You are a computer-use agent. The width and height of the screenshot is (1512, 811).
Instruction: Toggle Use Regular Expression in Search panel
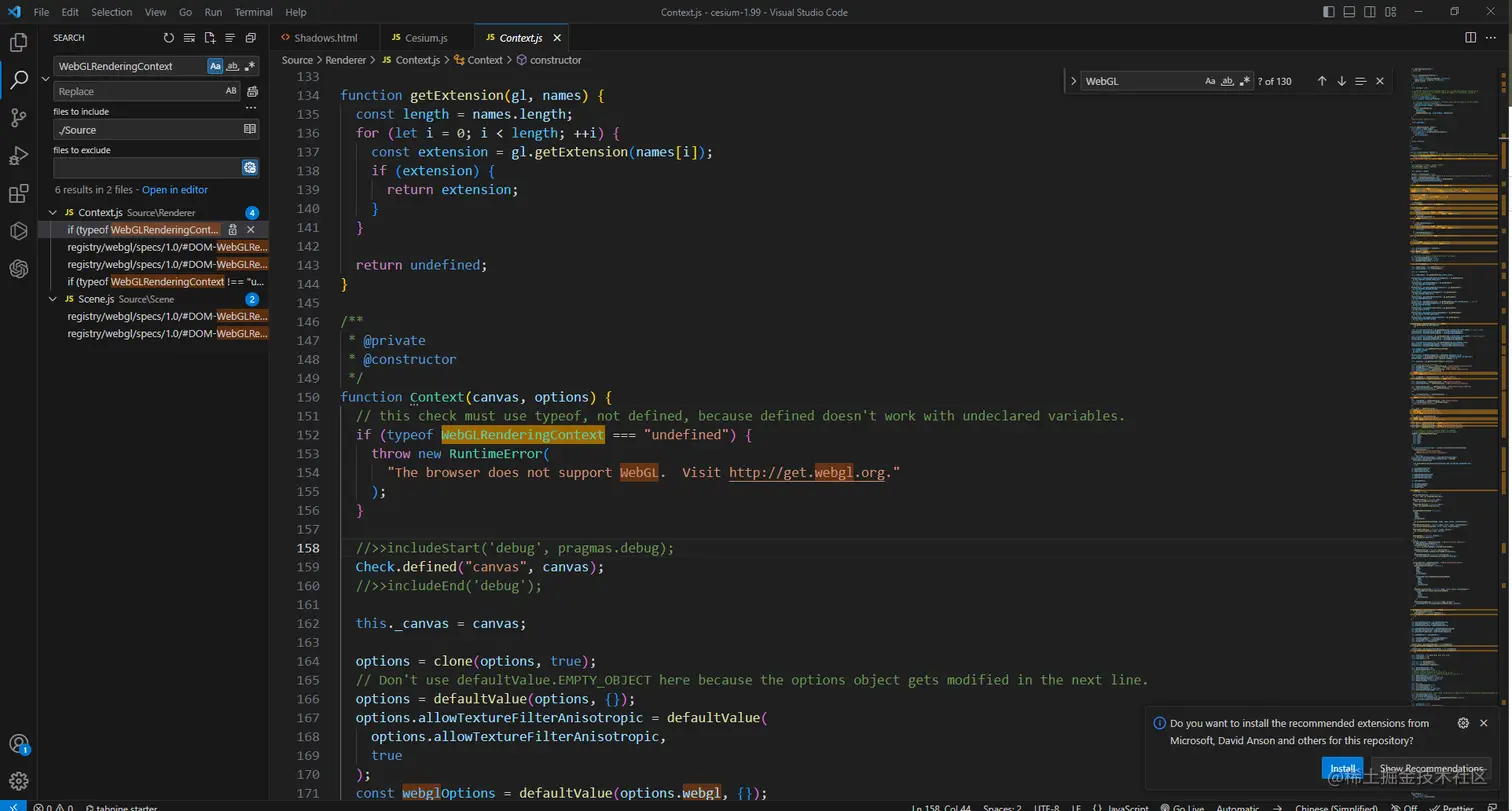(249, 66)
